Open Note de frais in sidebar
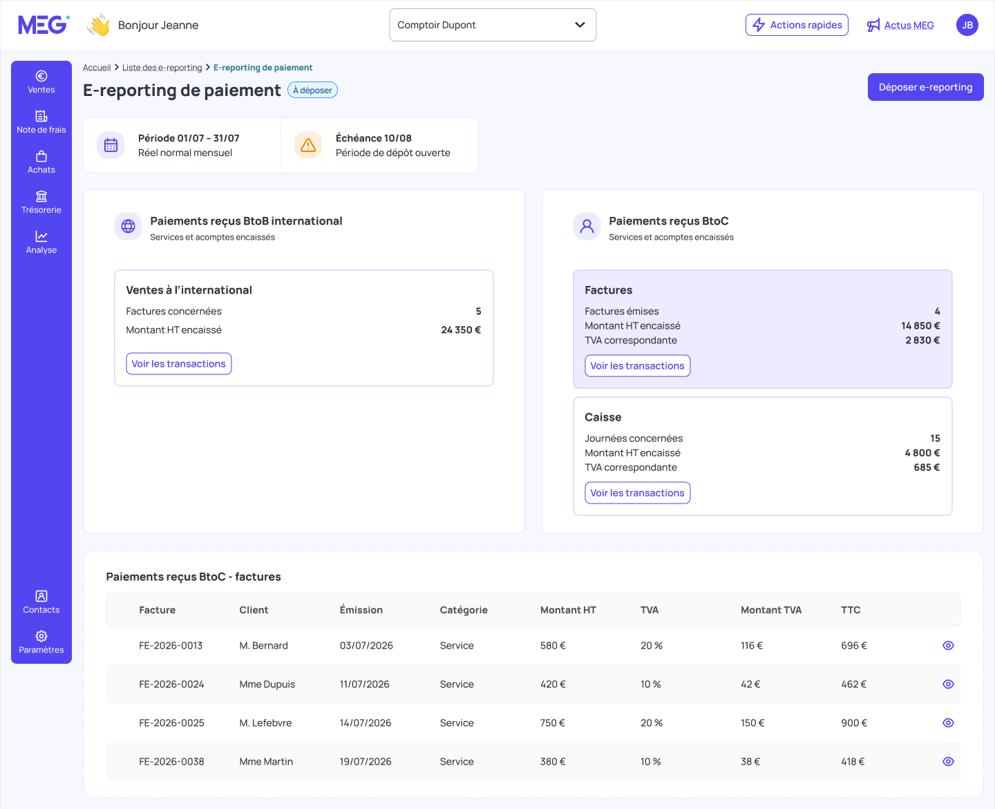The height and width of the screenshot is (809, 995). (x=41, y=122)
